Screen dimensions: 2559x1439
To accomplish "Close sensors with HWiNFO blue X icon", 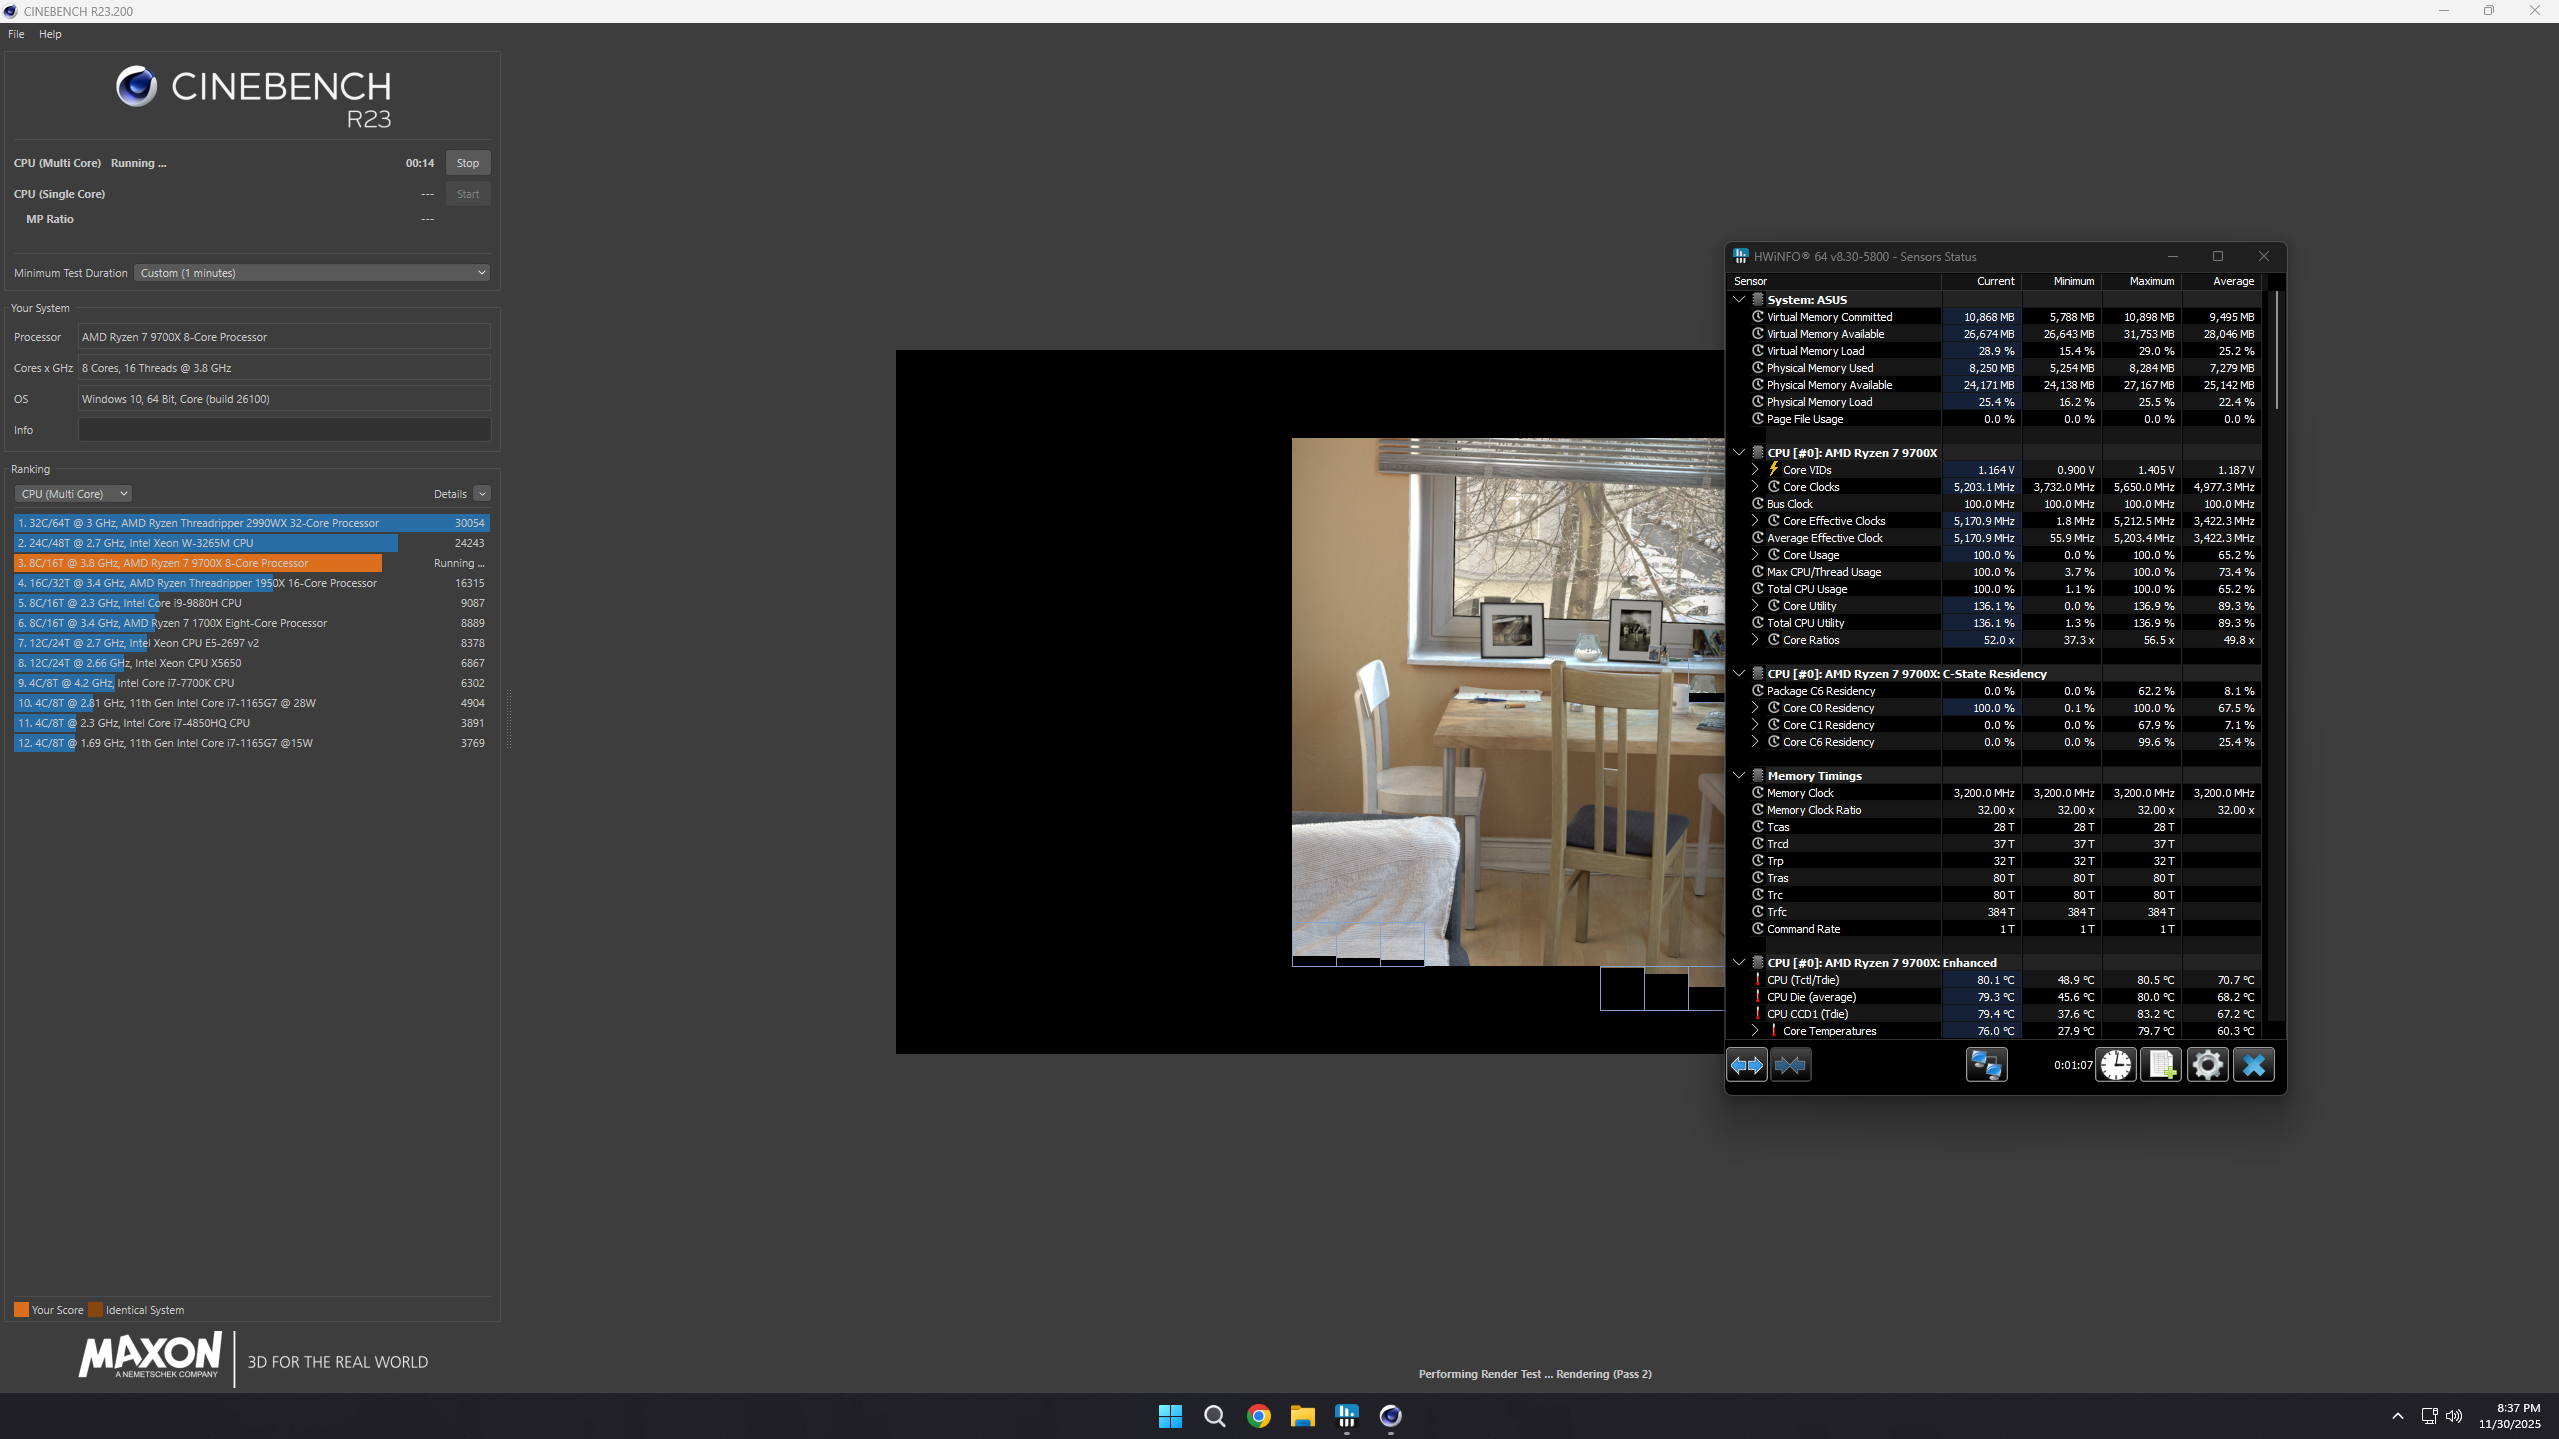I will point(2254,1065).
